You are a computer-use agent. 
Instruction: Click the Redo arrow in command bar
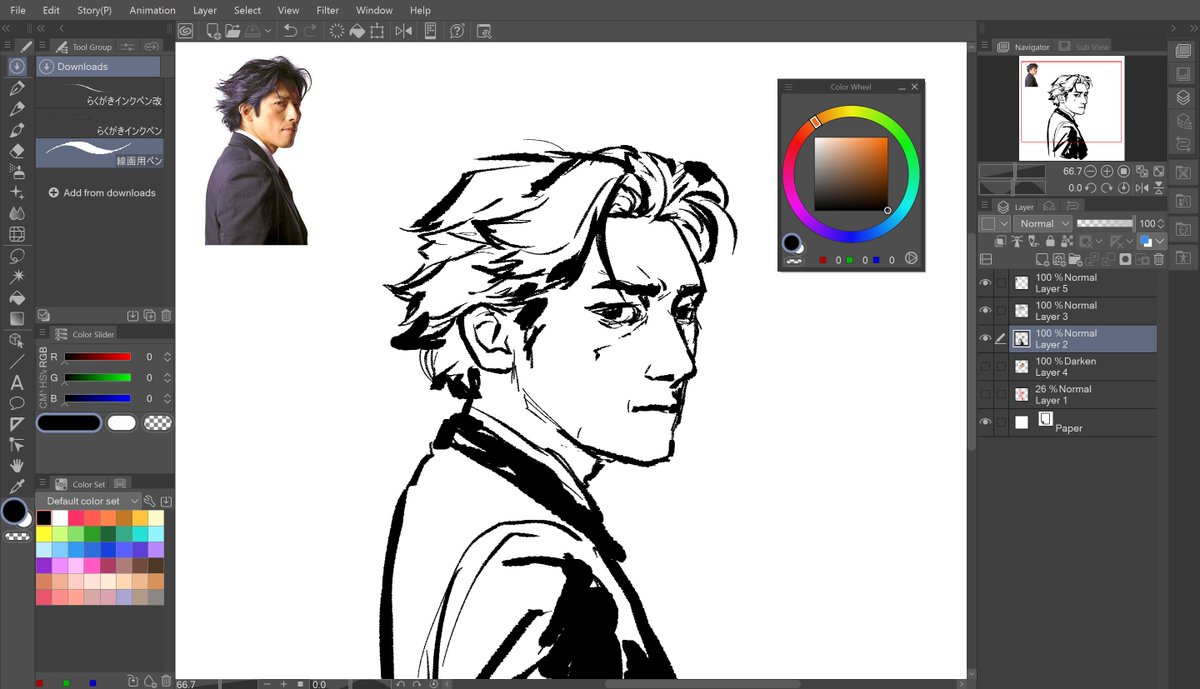311,31
